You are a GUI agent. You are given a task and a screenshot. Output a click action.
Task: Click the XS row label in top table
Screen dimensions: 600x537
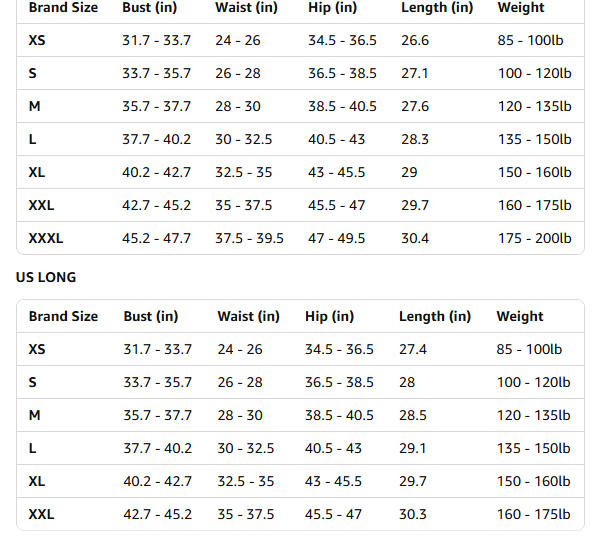[37, 40]
